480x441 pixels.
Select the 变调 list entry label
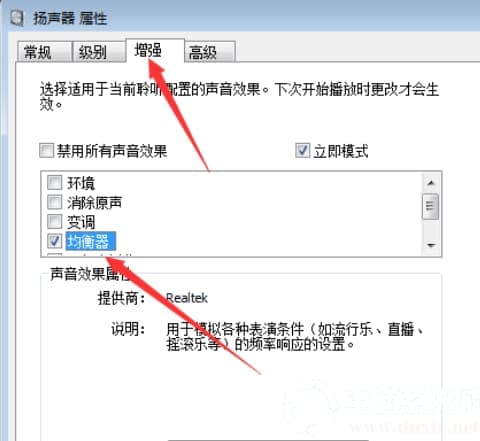(81, 222)
